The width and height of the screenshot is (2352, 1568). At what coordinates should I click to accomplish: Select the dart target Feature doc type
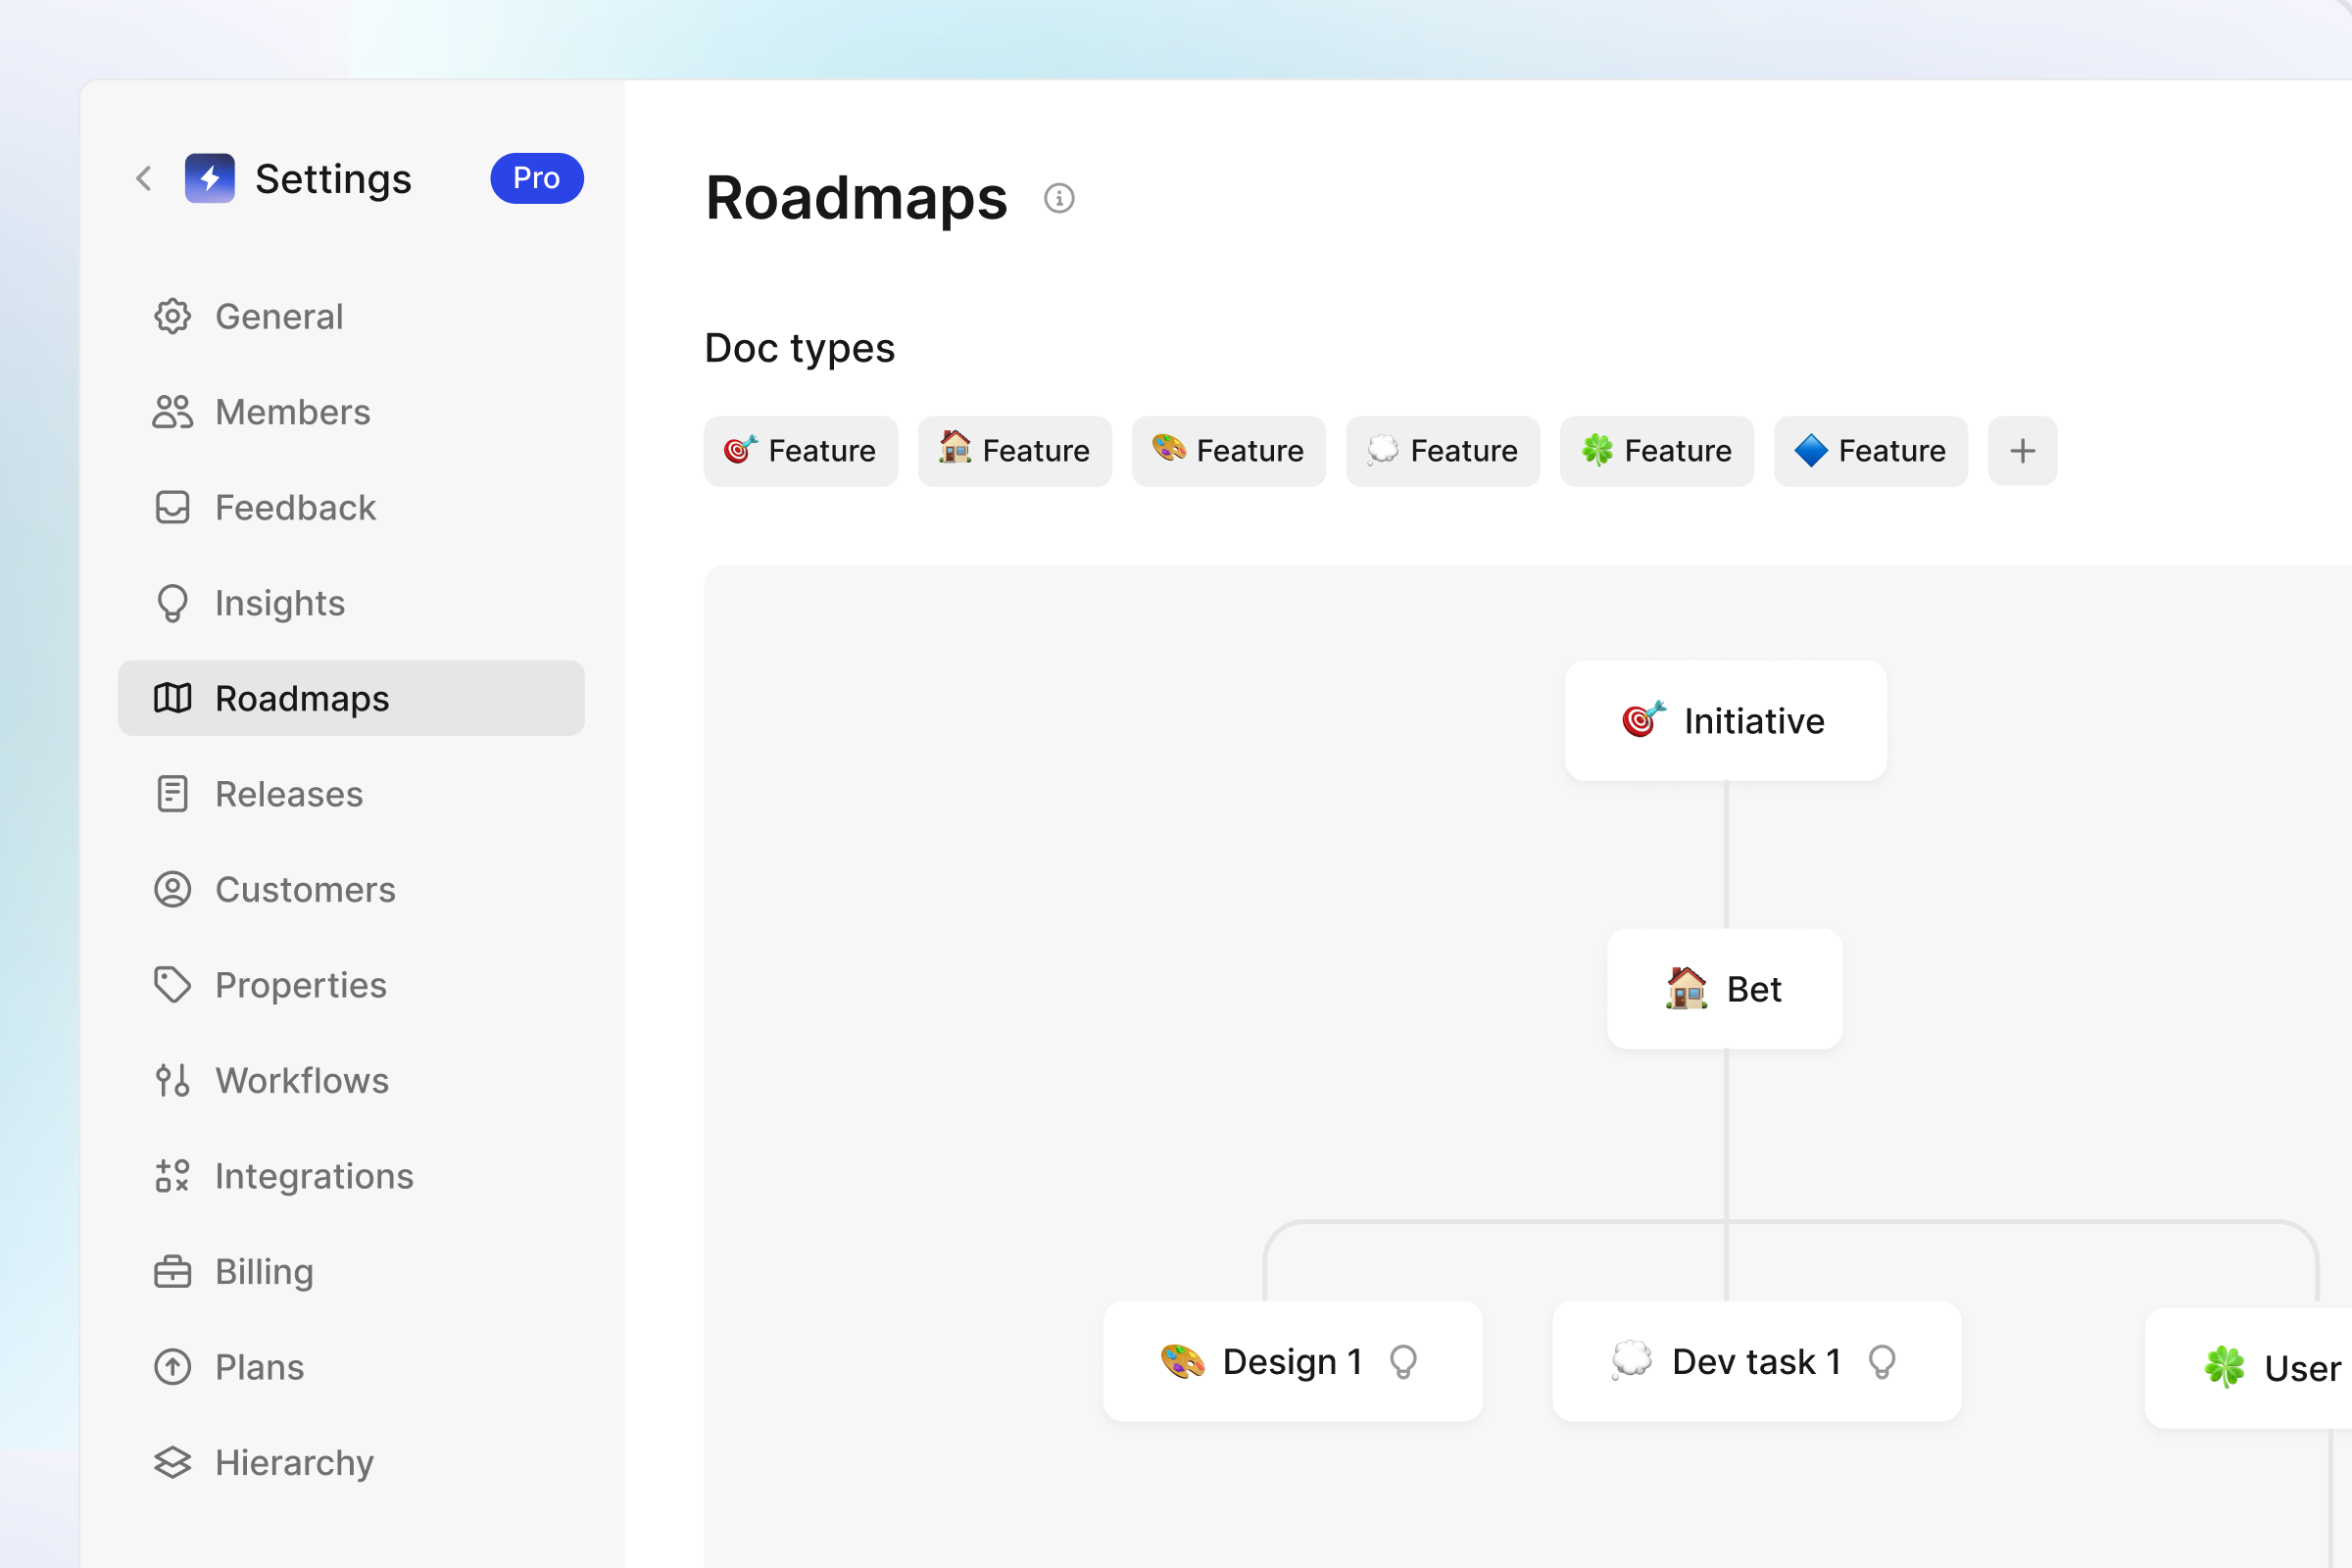coord(801,451)
